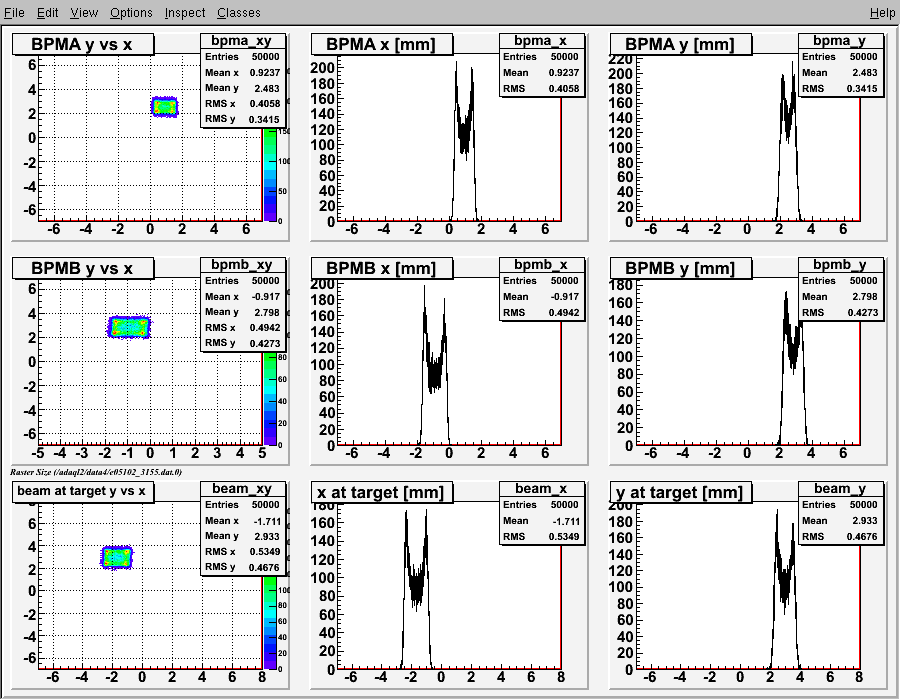Viewport: 900px width, 700px height.
Task: Click 'Mean x 0.9237' in bpma_xy stats
Action: pos(242,73)
